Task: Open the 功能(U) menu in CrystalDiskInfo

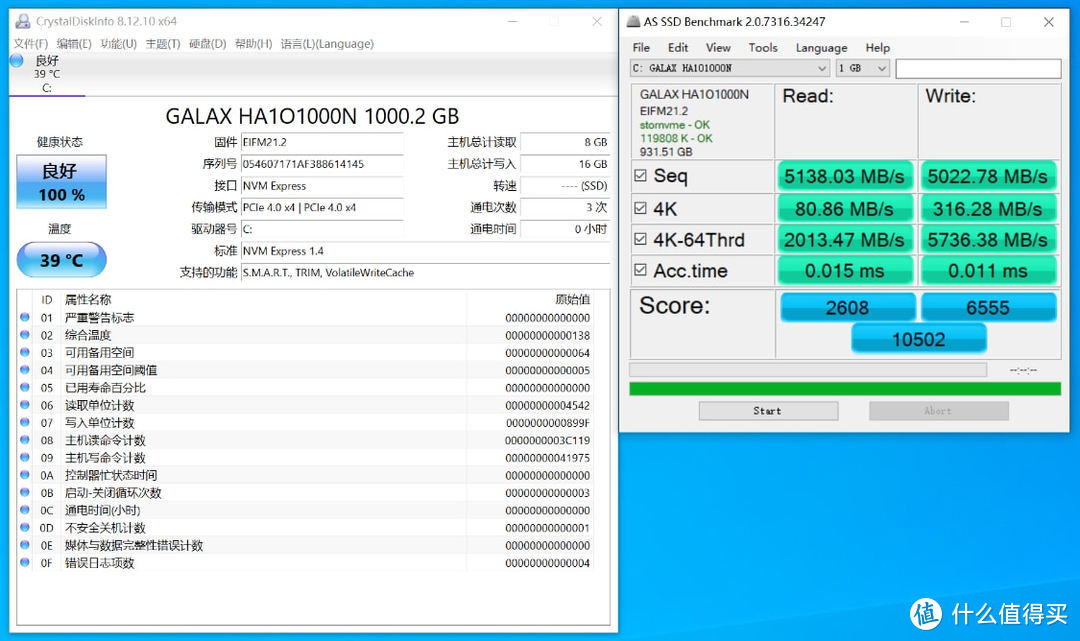Action: click(x=118, y=44)
